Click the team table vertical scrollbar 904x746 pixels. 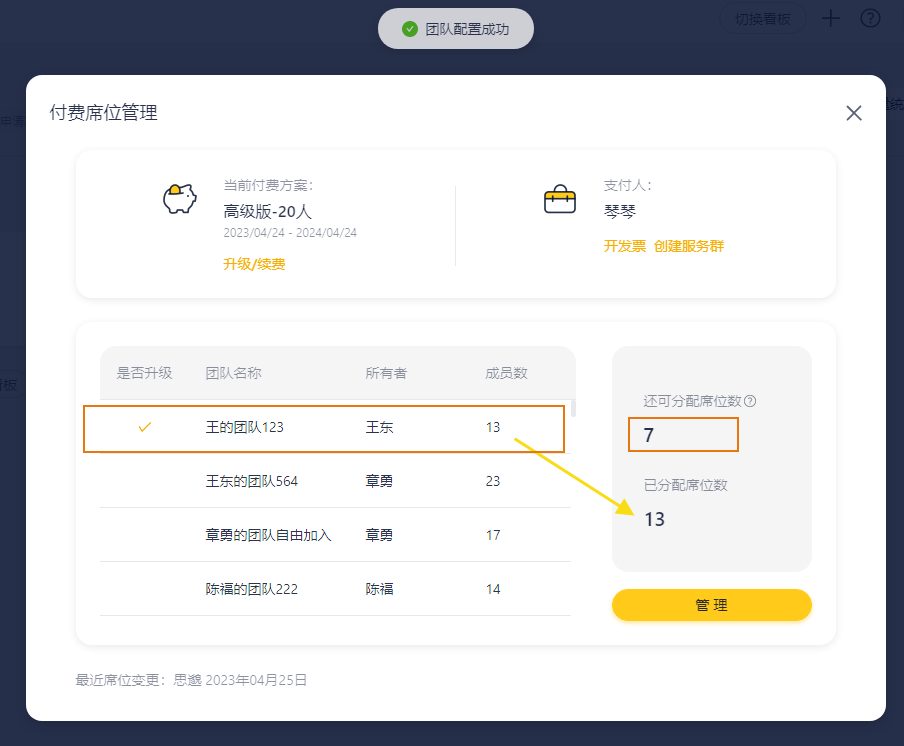573,408
